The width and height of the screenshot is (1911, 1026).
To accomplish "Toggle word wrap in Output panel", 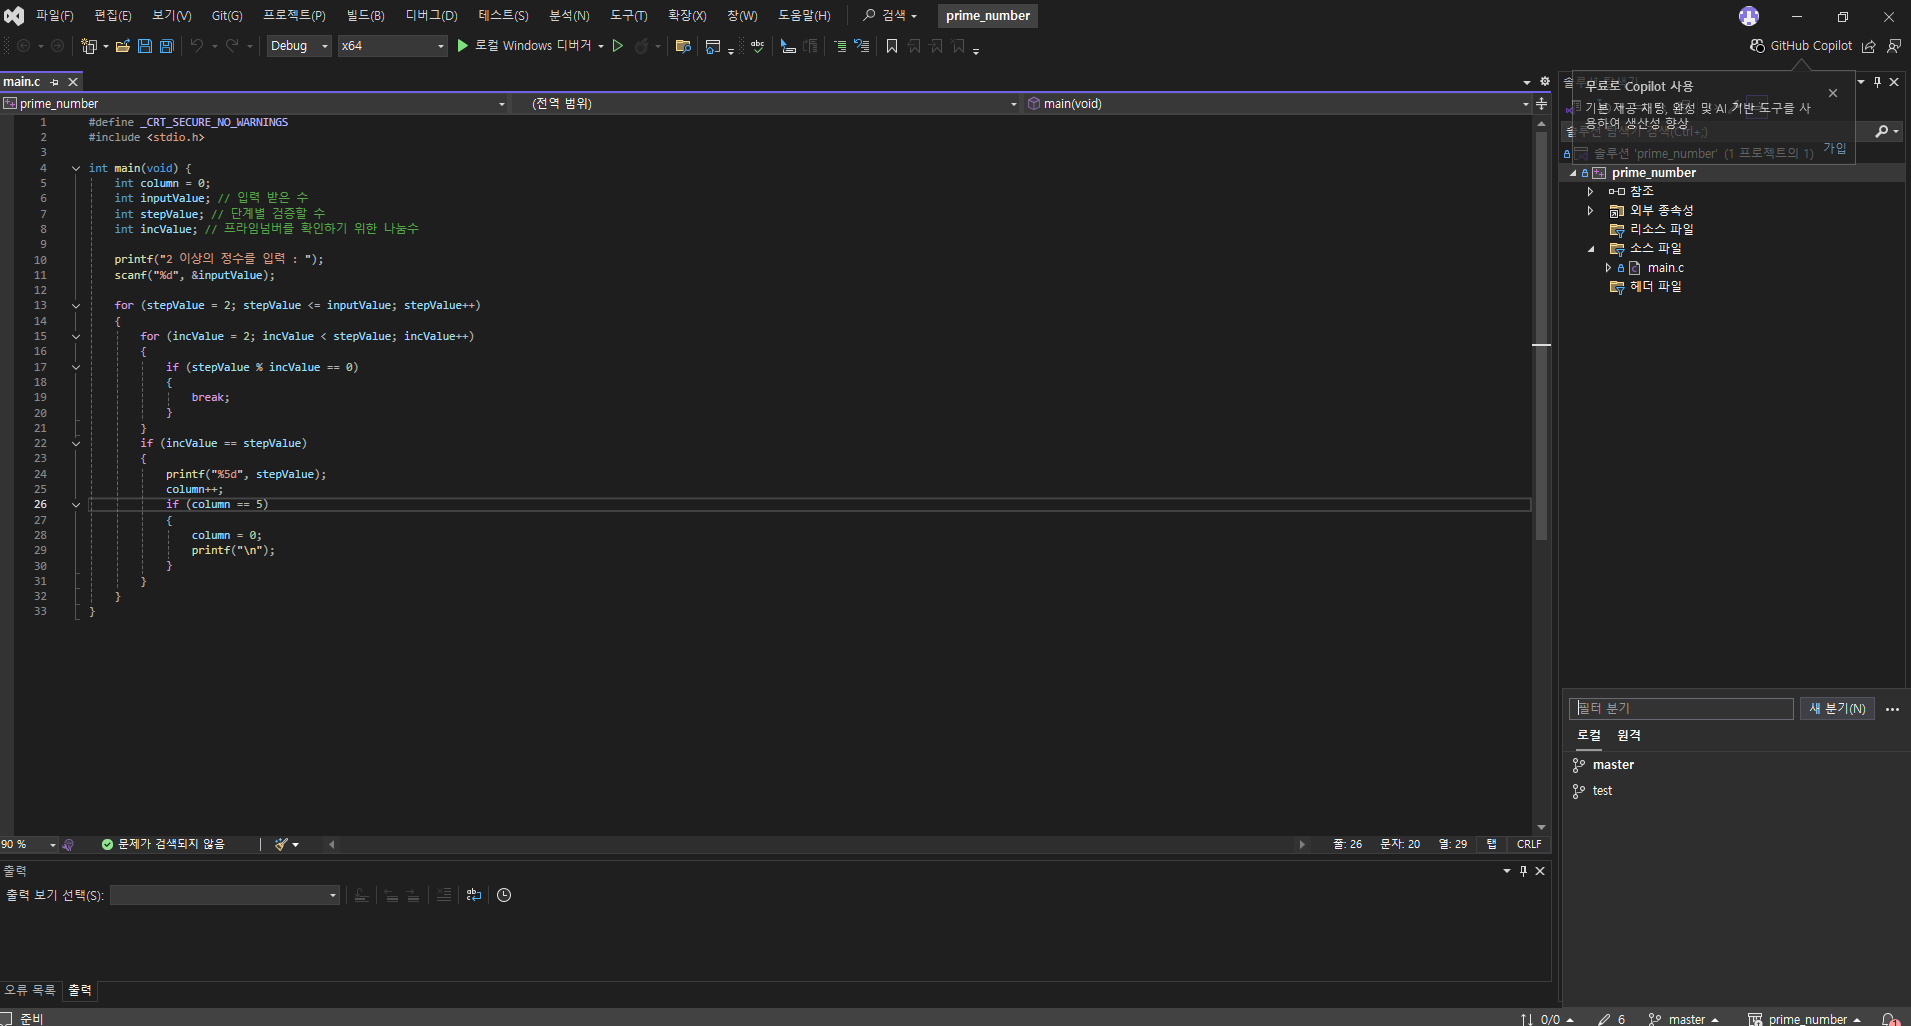I will click(x=474, y=895).
